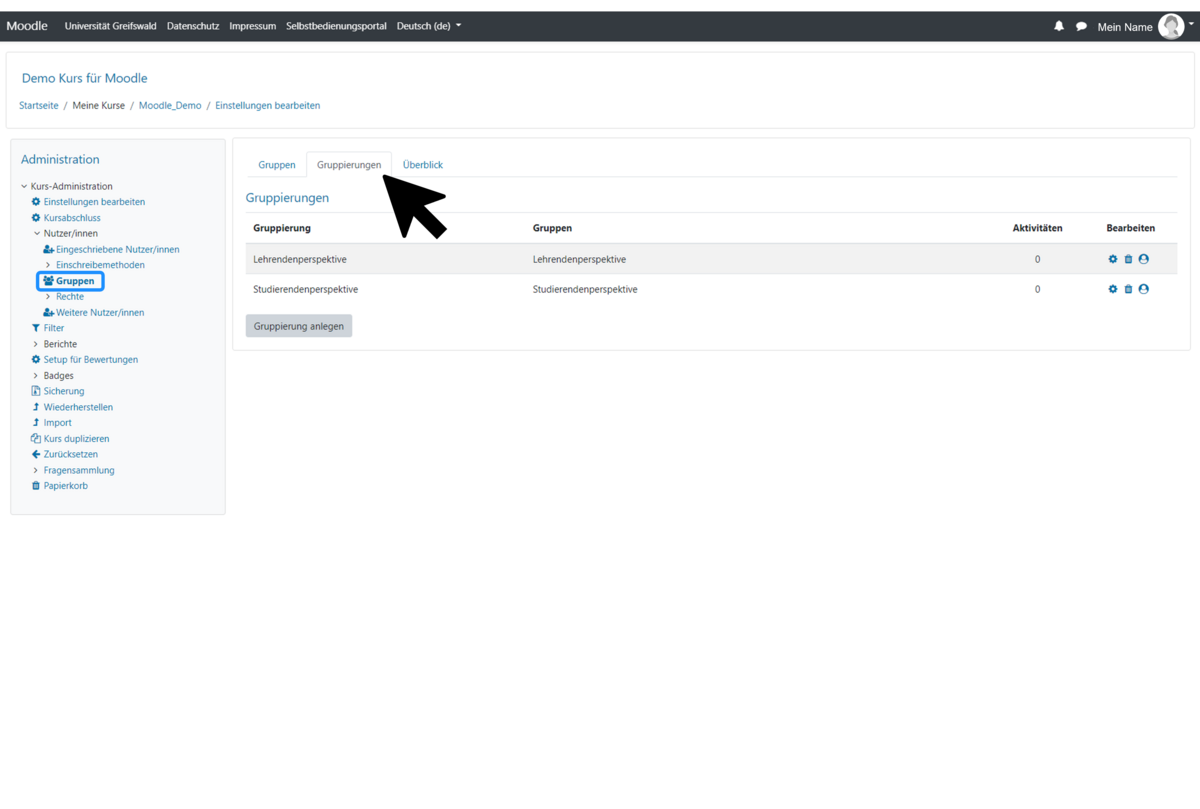The height and width of the screenshot is (809, 1200).
Task: Delete the Studierendenperspektive grouping via trash icon
Action: [x=1128, y=289]
